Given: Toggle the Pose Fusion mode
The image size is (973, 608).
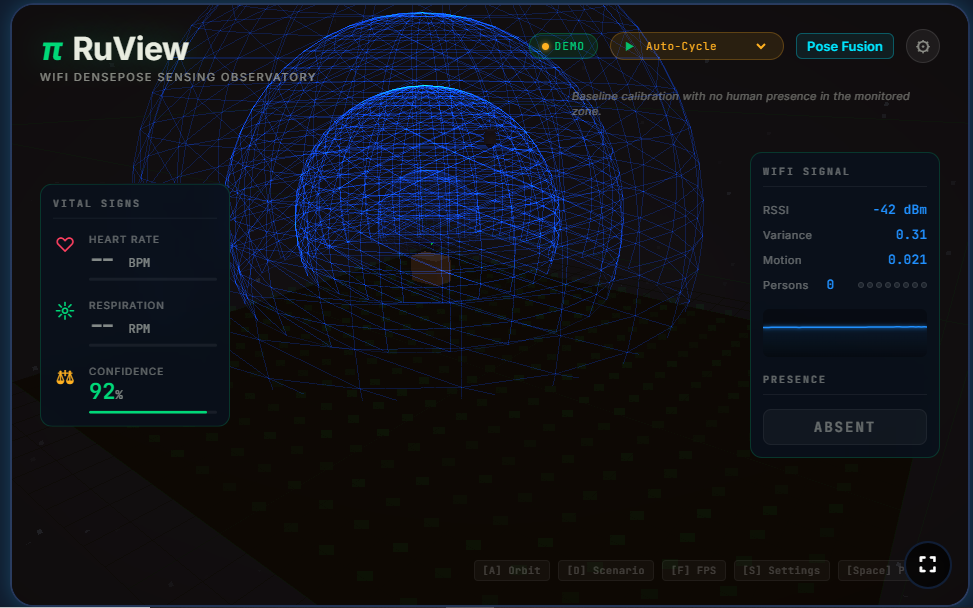Looking at the screenshot, I should (845, 47).
